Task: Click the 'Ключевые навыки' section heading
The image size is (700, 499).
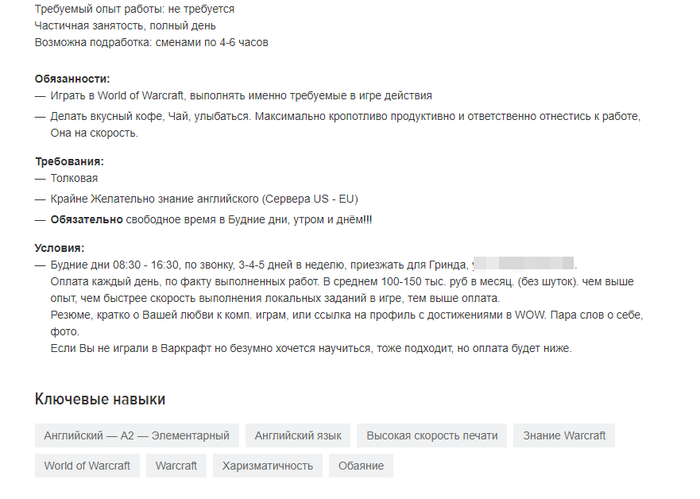Action: tap(100, 399)
